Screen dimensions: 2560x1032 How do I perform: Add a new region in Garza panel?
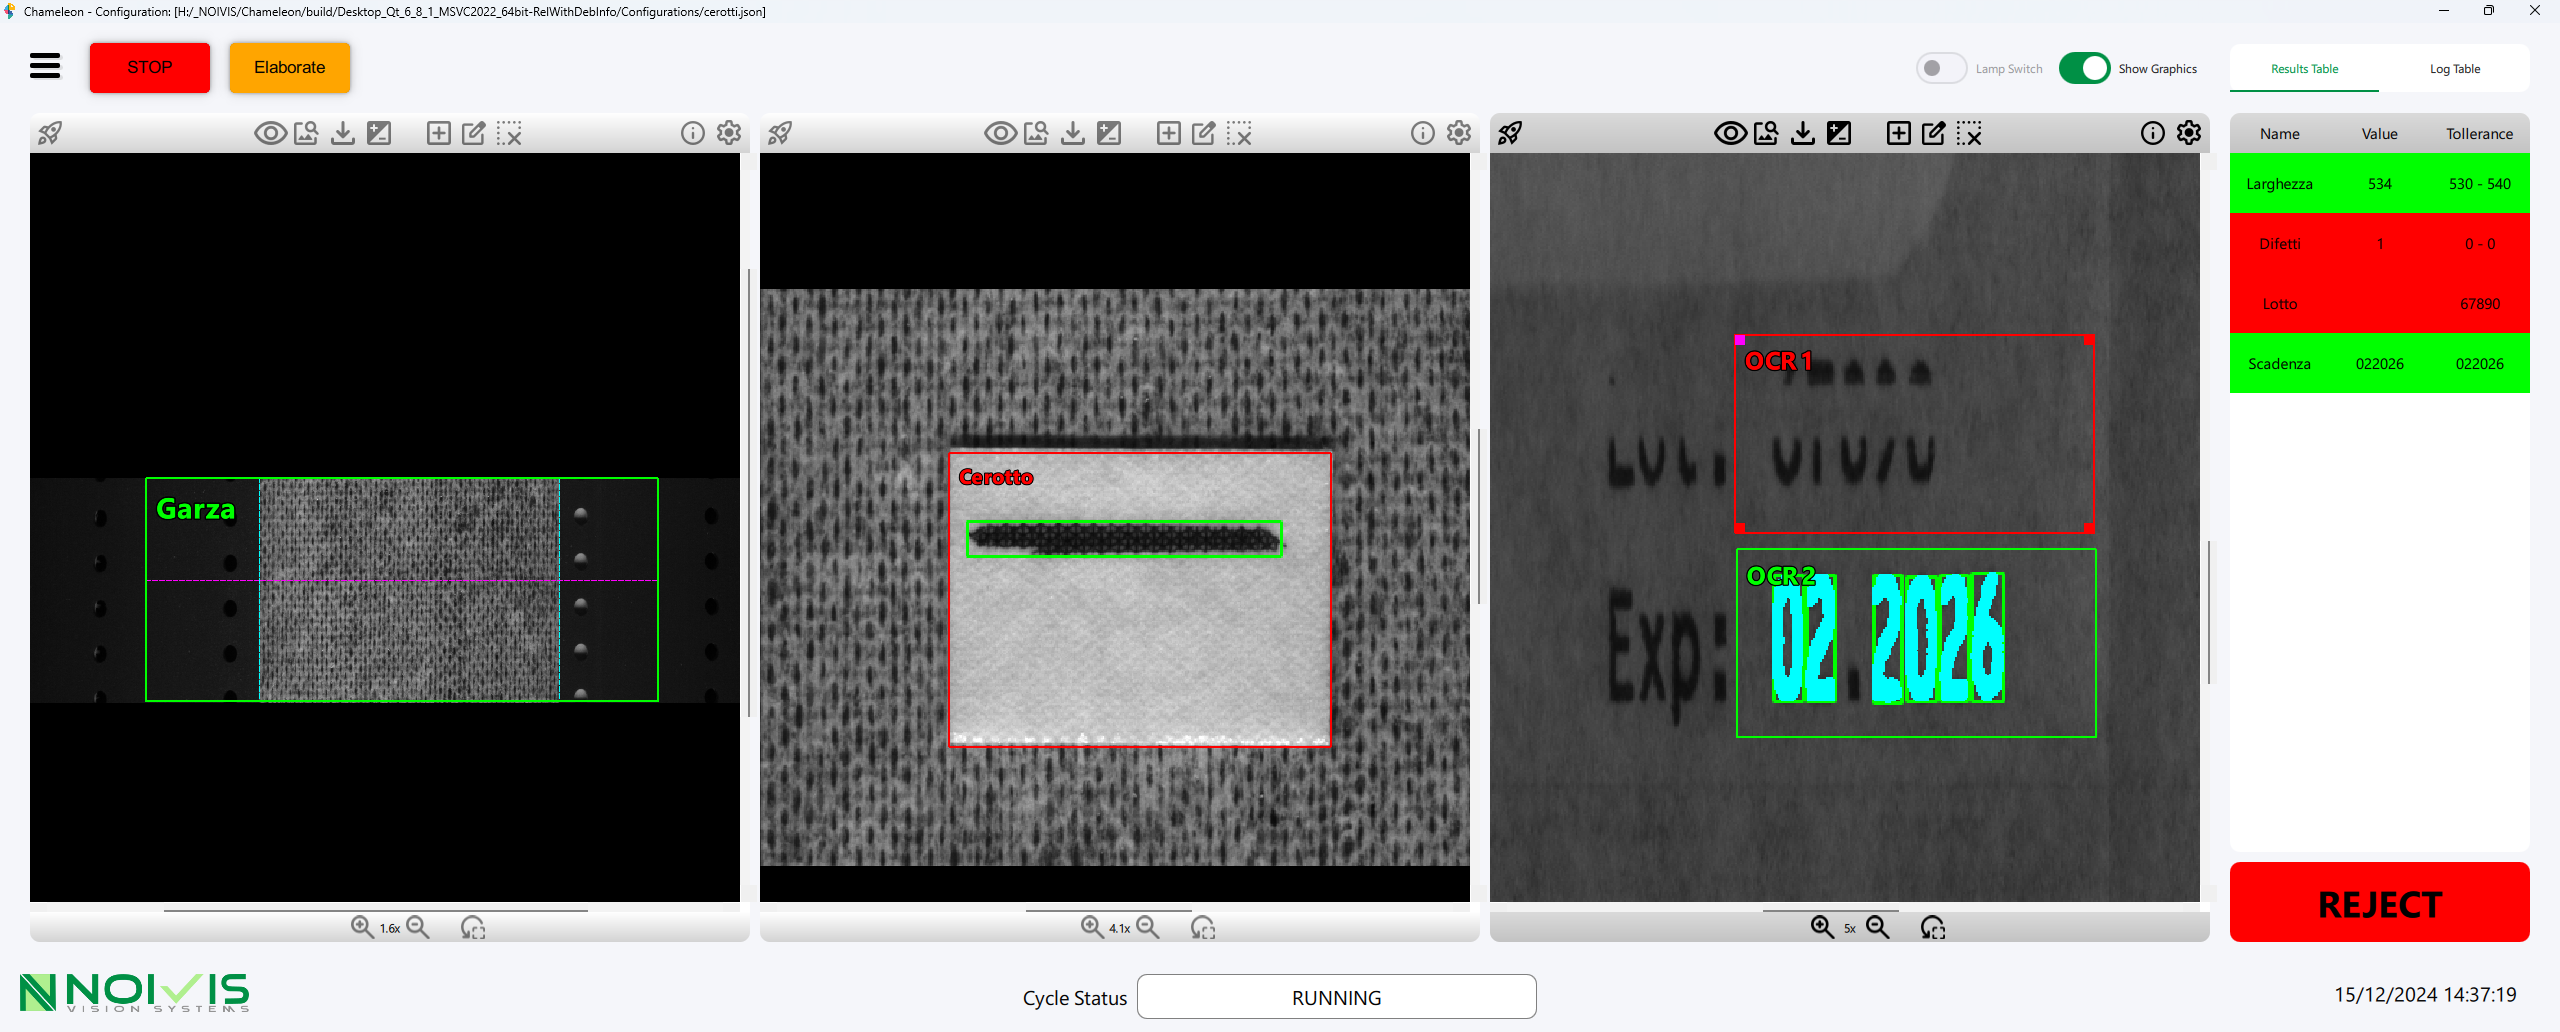coord(438,133)
